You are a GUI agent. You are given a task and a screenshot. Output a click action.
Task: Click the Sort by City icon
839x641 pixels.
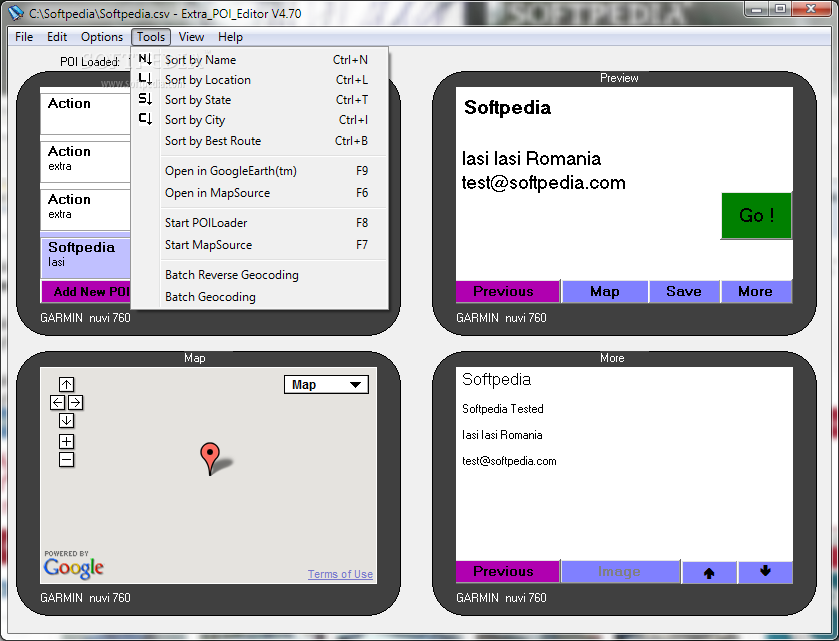(x=145, y=119)
